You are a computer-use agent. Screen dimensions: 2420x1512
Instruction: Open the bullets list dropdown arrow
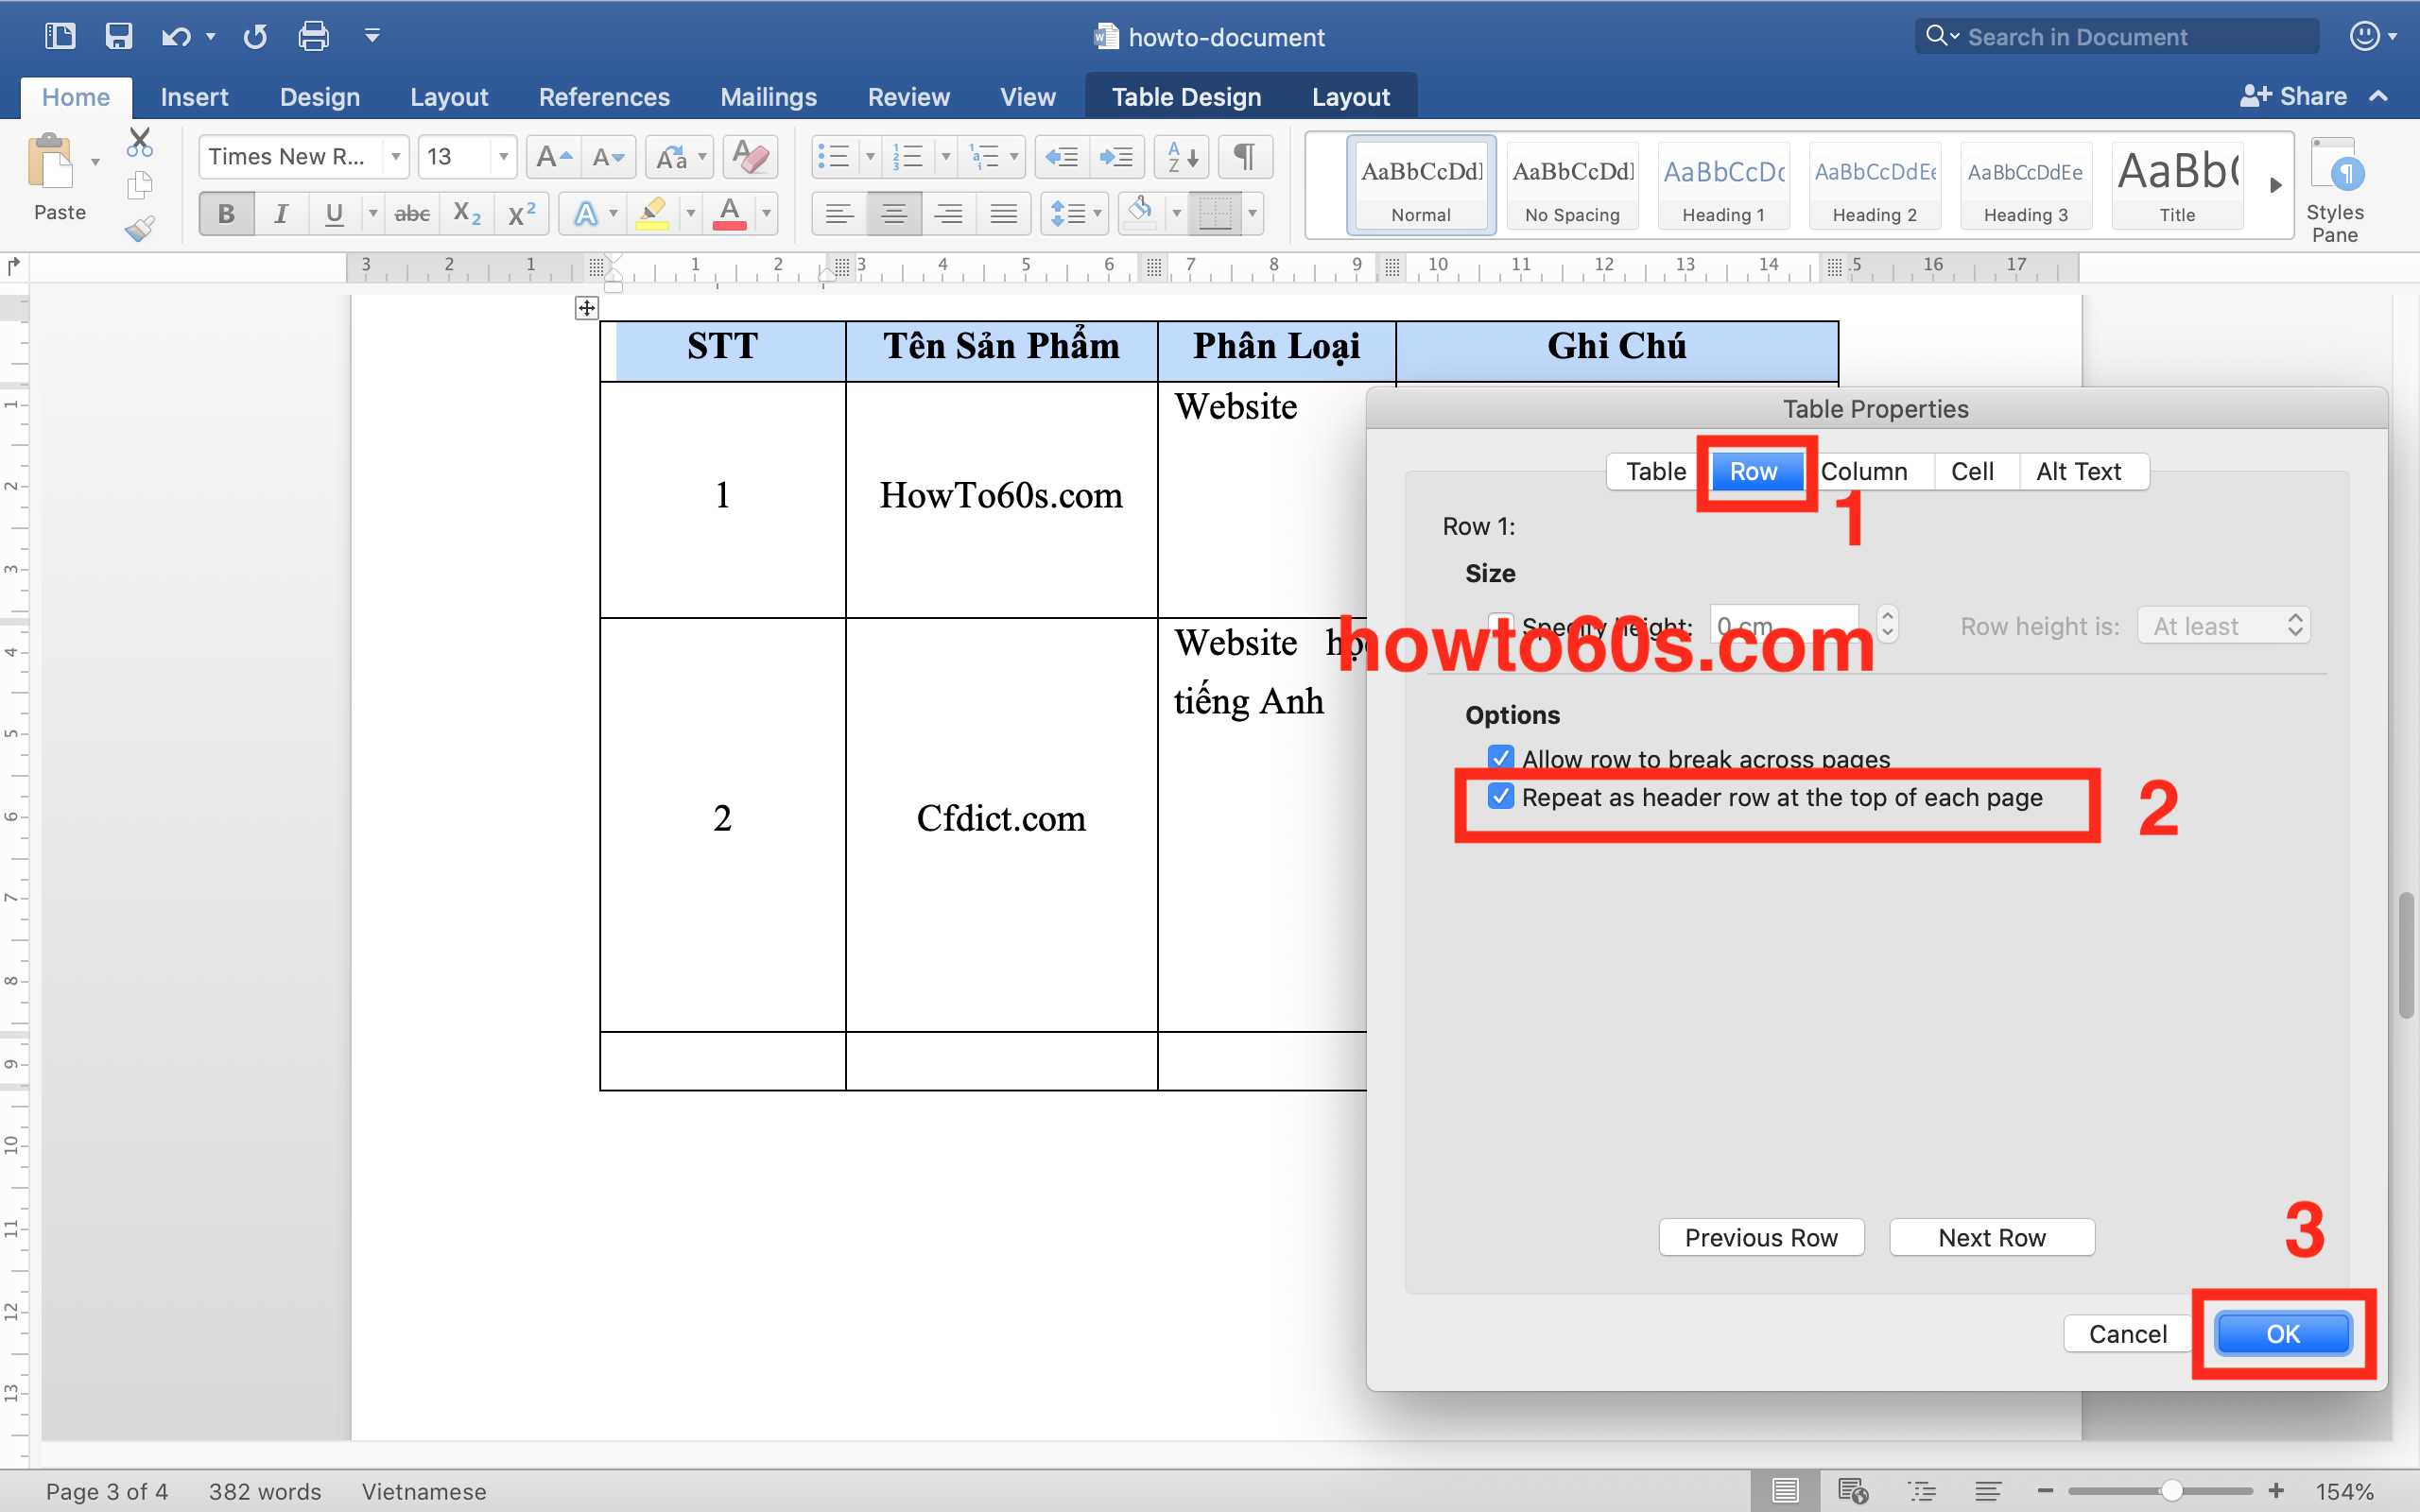tap(870, 157)
